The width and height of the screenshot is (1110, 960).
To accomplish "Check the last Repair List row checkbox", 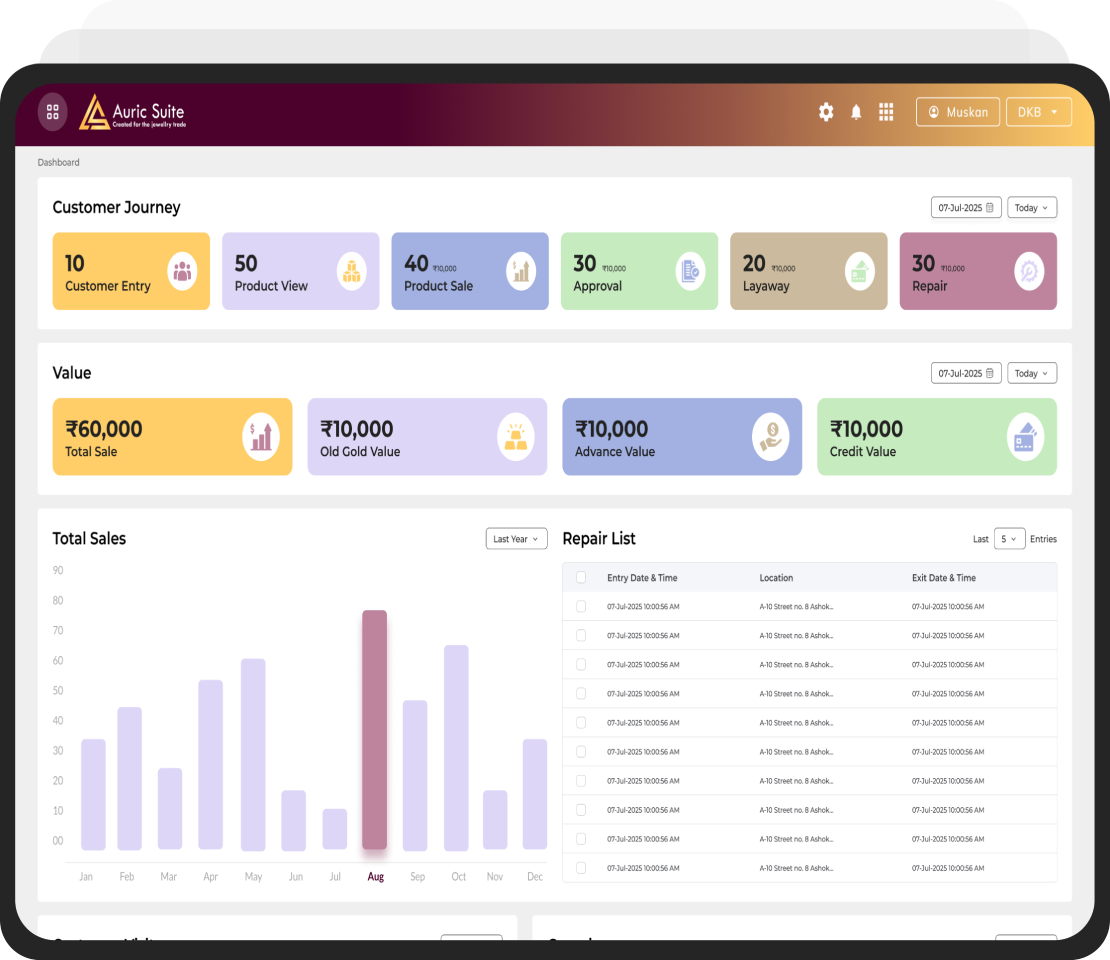I will (x=581, y=868).
